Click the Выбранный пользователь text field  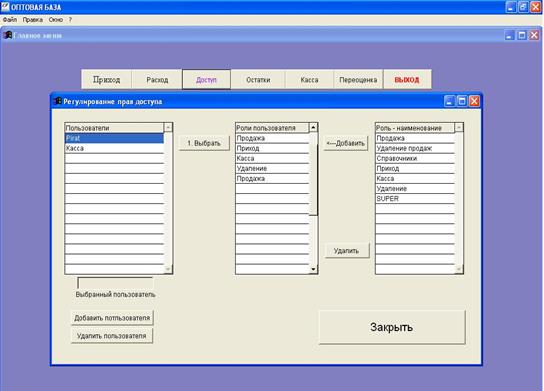[x=115, y=283]
